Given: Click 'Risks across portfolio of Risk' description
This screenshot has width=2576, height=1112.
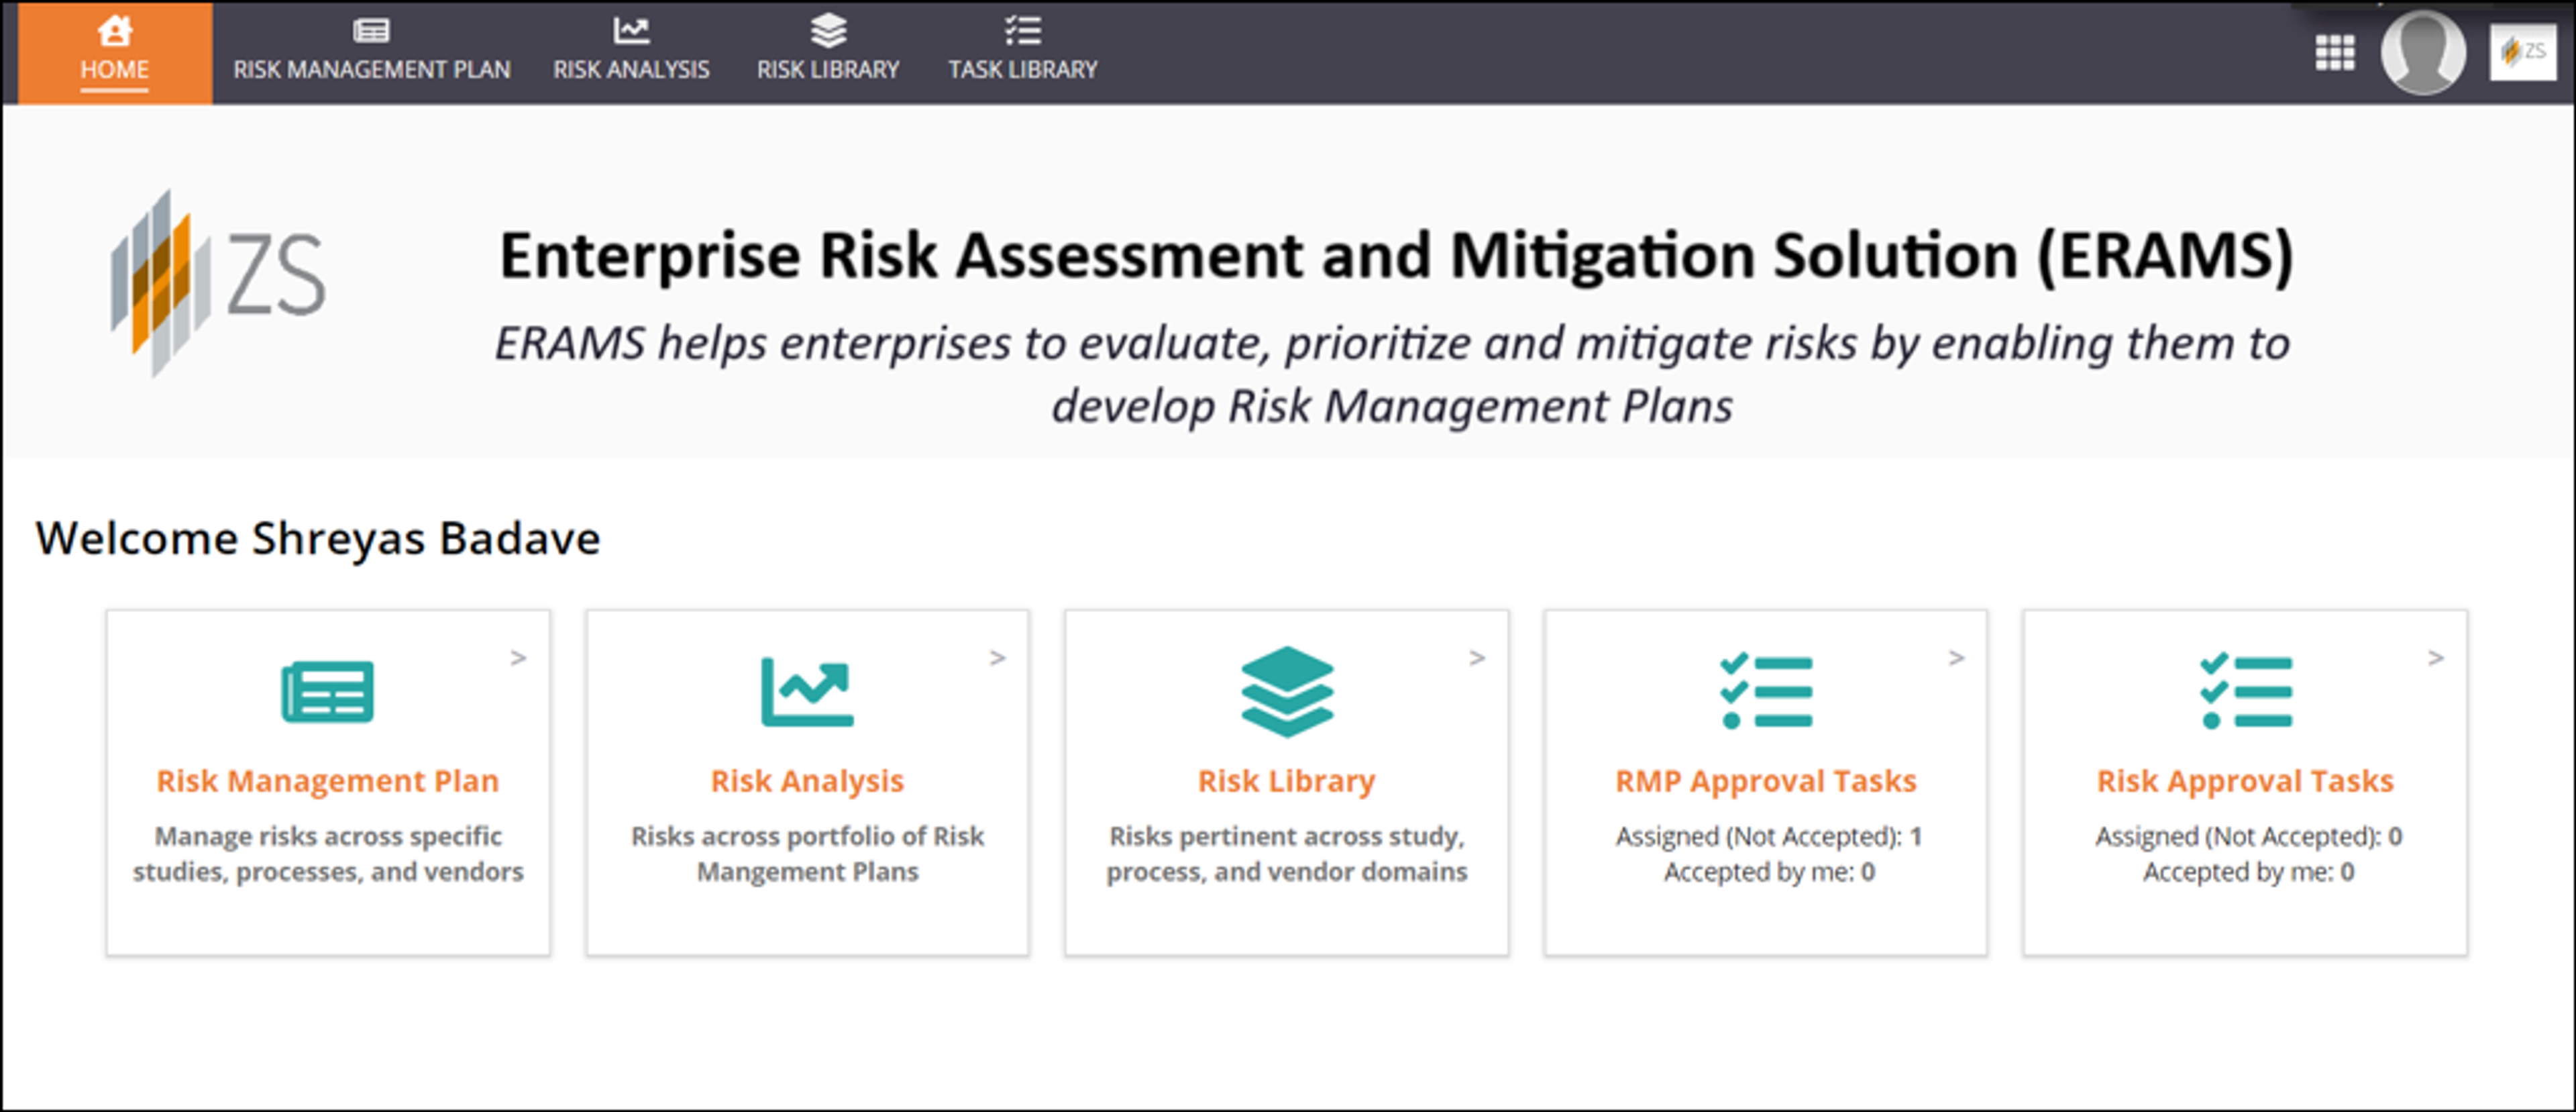Looking at the screenshot, I should click(807, 853).
